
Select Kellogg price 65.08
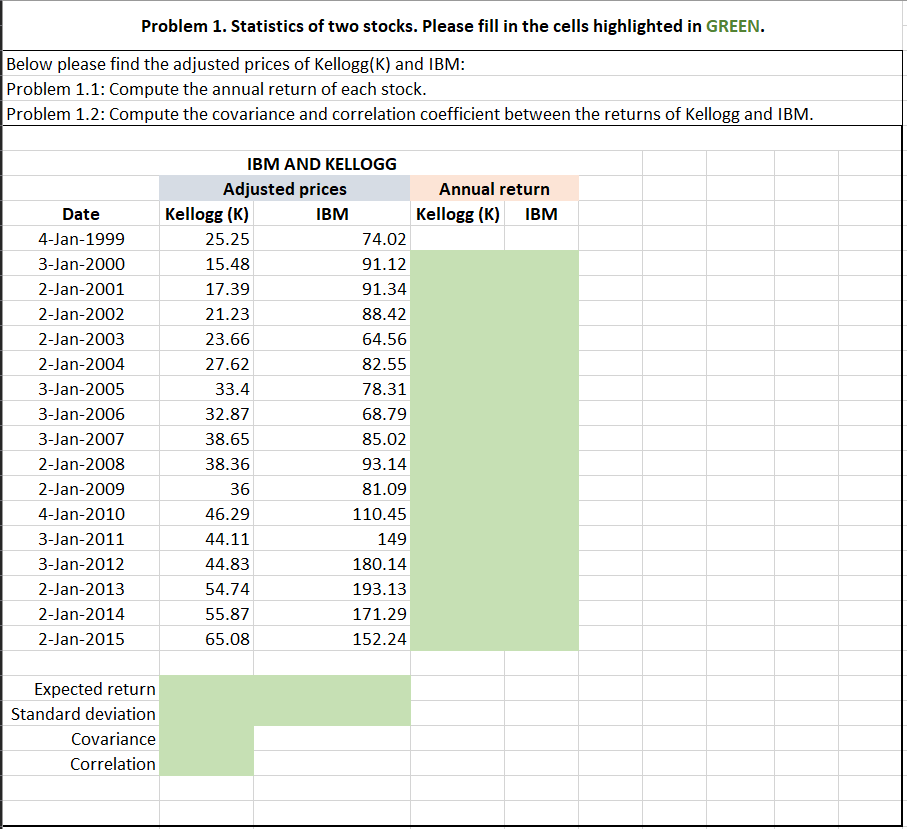pos(207,638)
